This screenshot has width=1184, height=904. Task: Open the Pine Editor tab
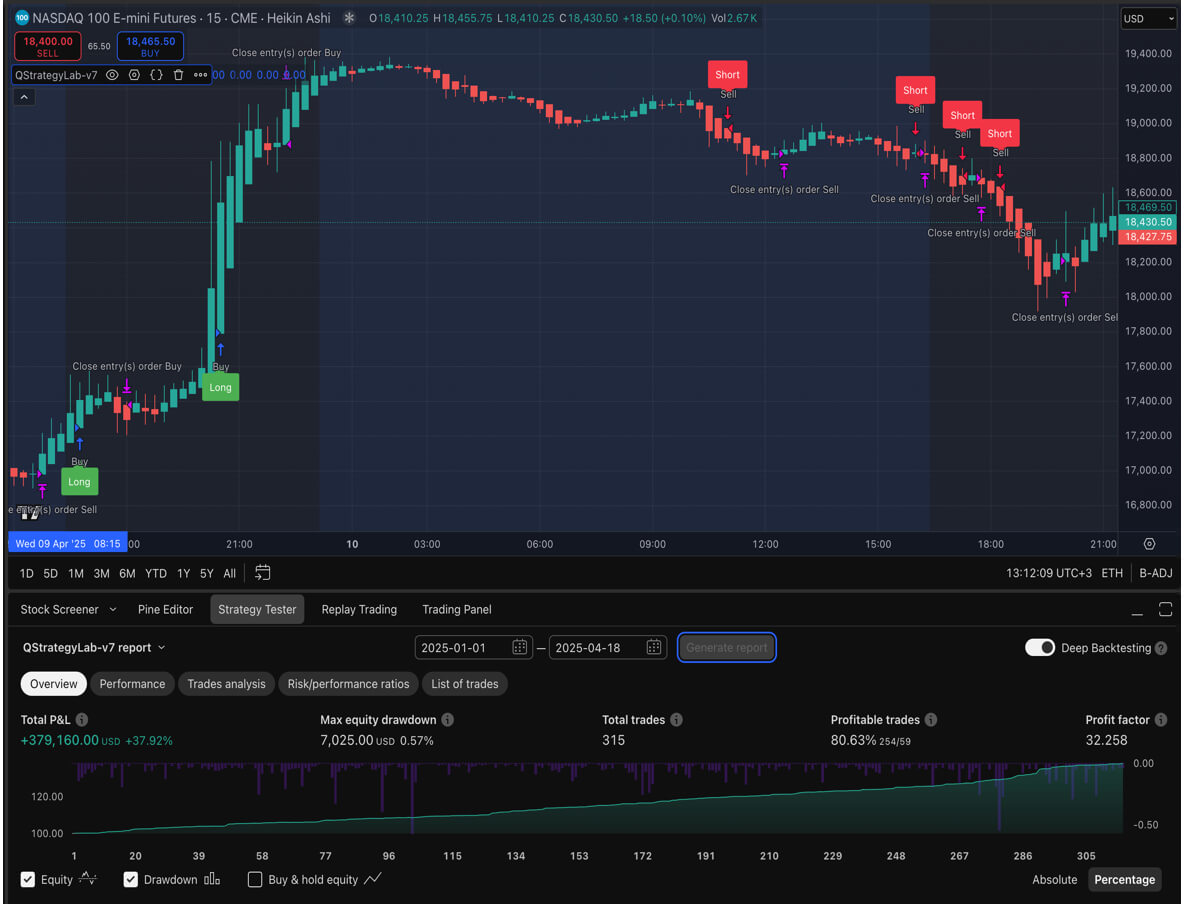(165, 609)
